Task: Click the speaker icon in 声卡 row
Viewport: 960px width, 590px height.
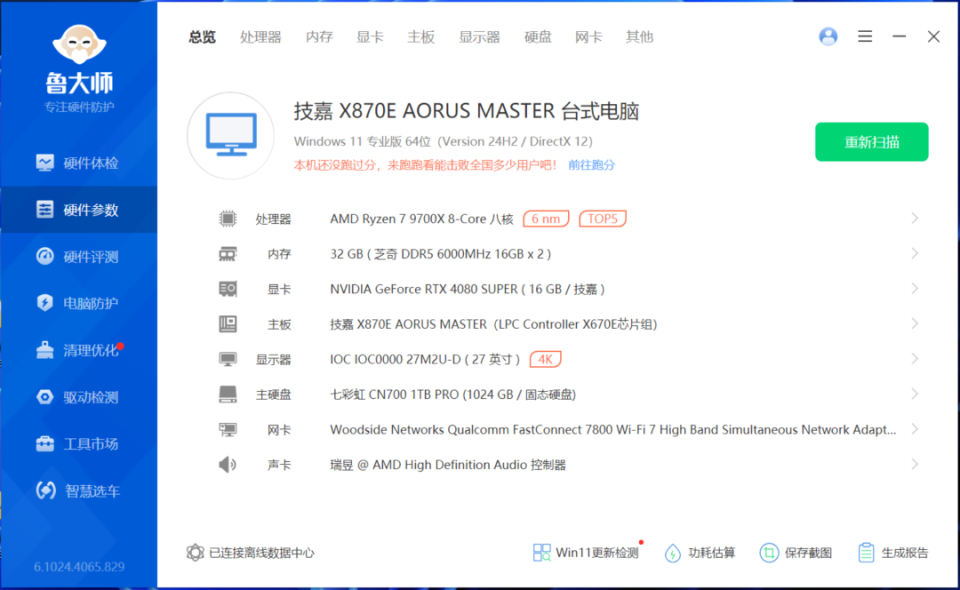Action: click(x=227, y=465)
